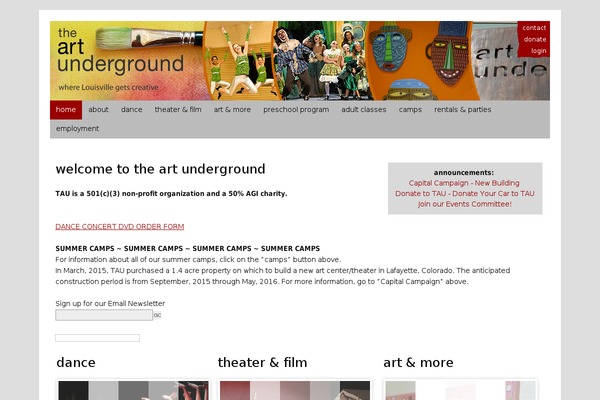Open the Dance Concert DVD order form
The image size is (600, 400).
pyautogui.click(x=120, y=227)
